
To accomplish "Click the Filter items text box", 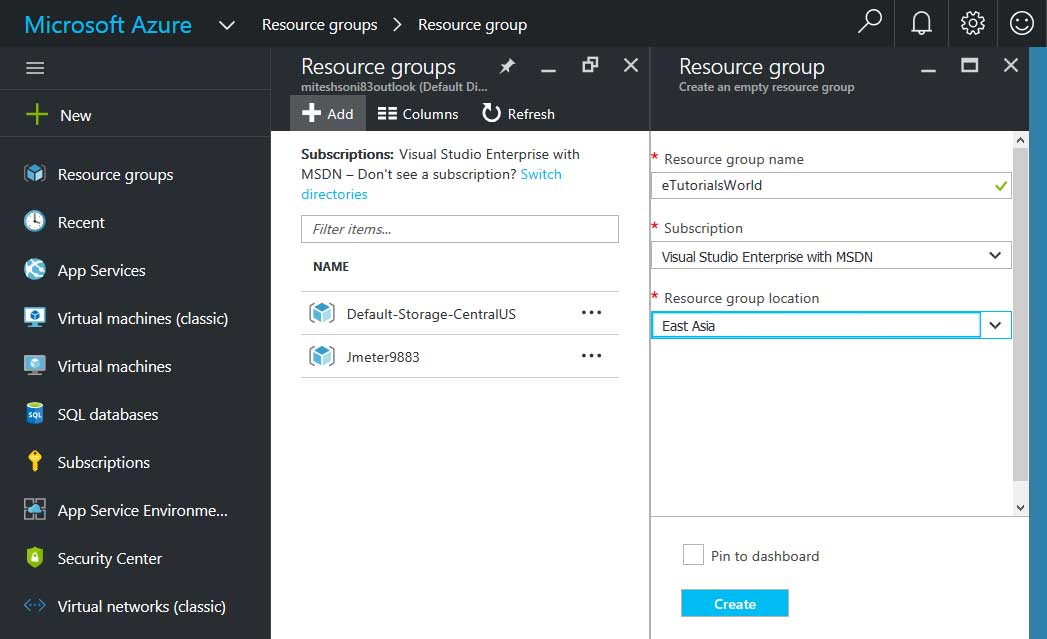I will pos(459,229).
